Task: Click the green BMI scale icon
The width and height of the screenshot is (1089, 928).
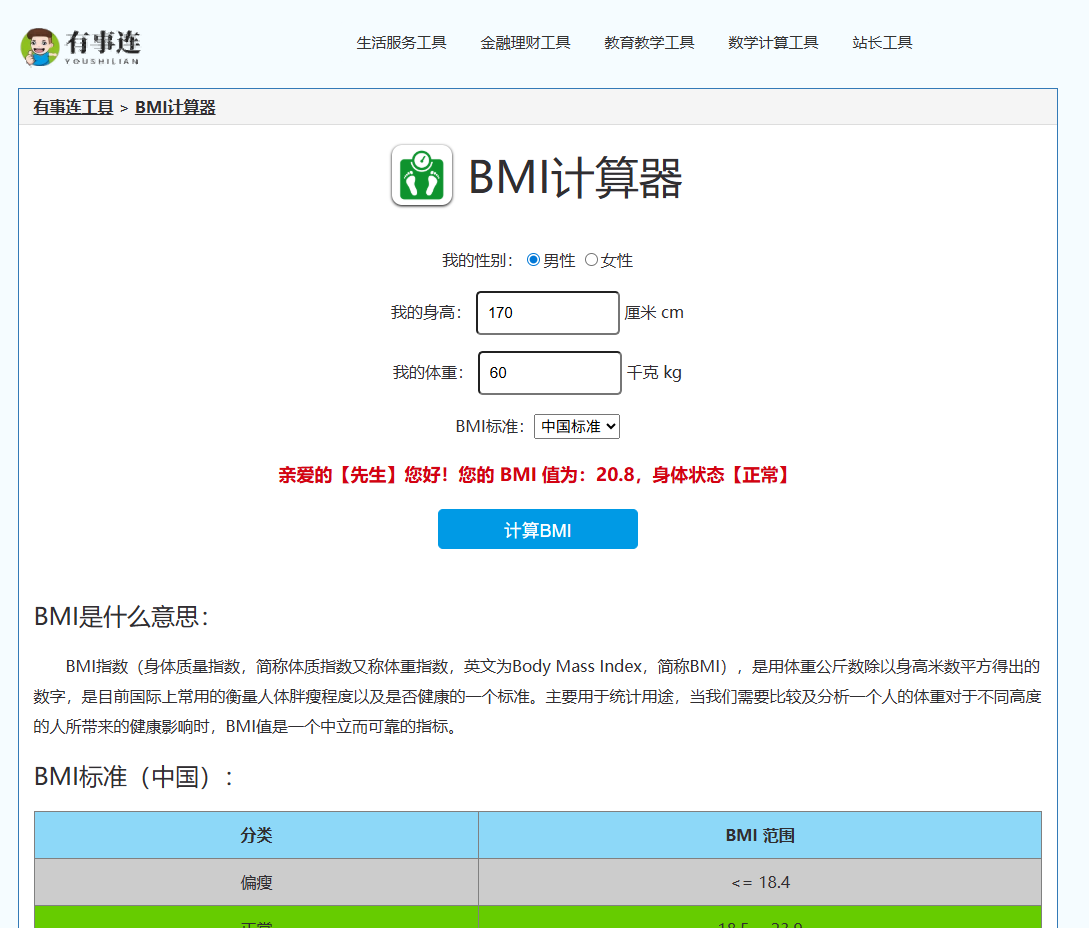Action: [x=421, y=176]
